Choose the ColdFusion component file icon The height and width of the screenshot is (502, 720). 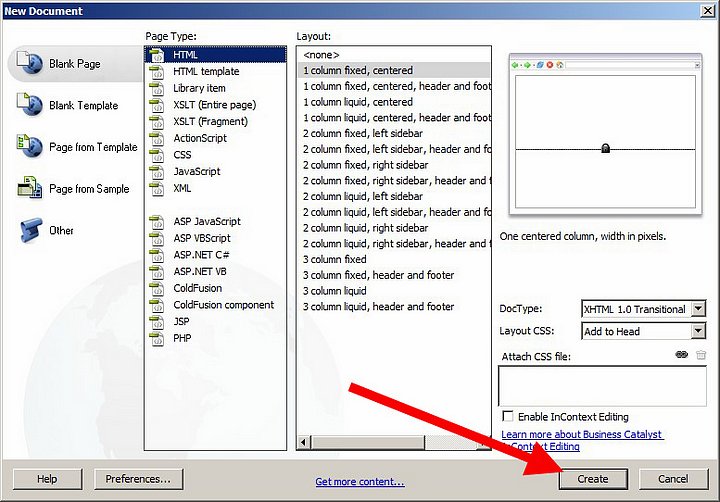point(157,305)
